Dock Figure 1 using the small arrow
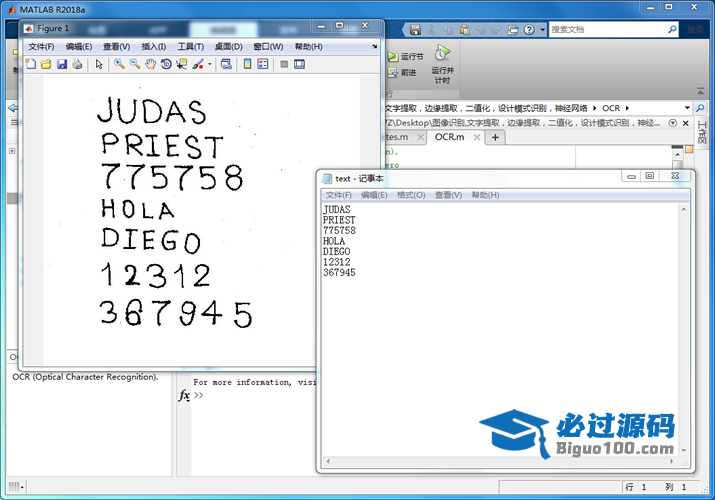Screen dimensions: 715x500 click(x=374, y=46)
